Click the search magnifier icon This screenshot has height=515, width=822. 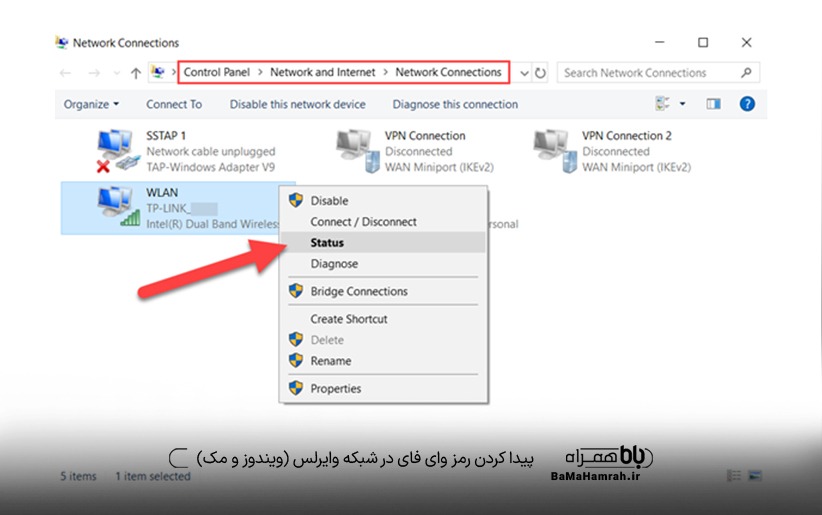747,73
